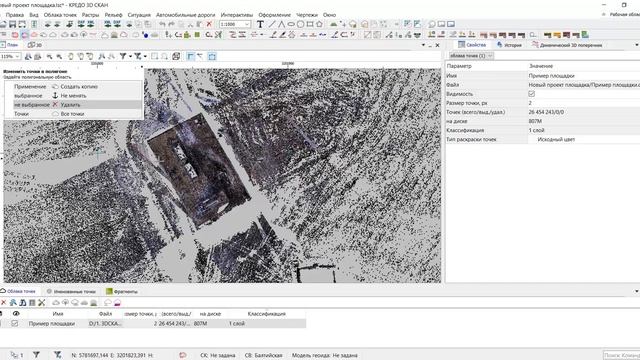
Task: Switch to the История tab
Action: (509, 44)
